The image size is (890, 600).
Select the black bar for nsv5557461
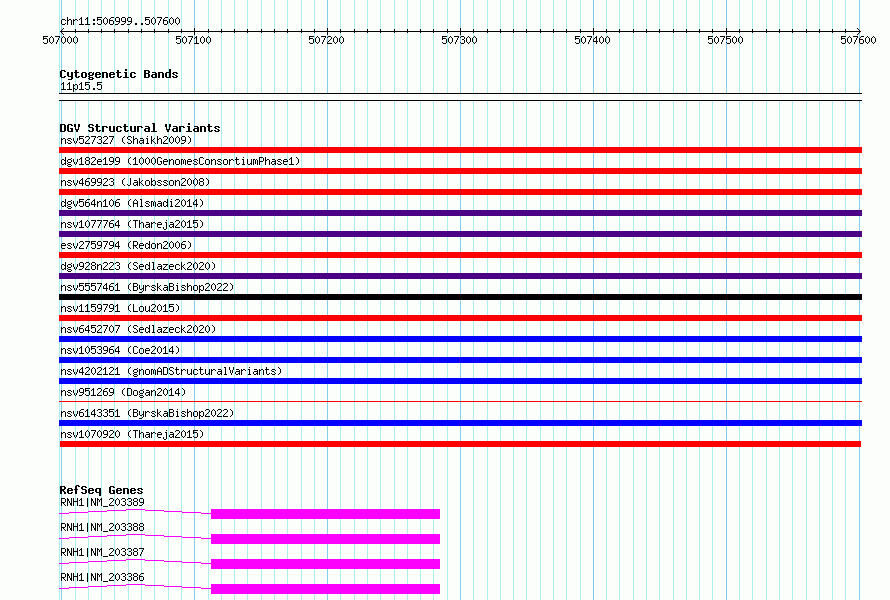click(x=460, y=297)
